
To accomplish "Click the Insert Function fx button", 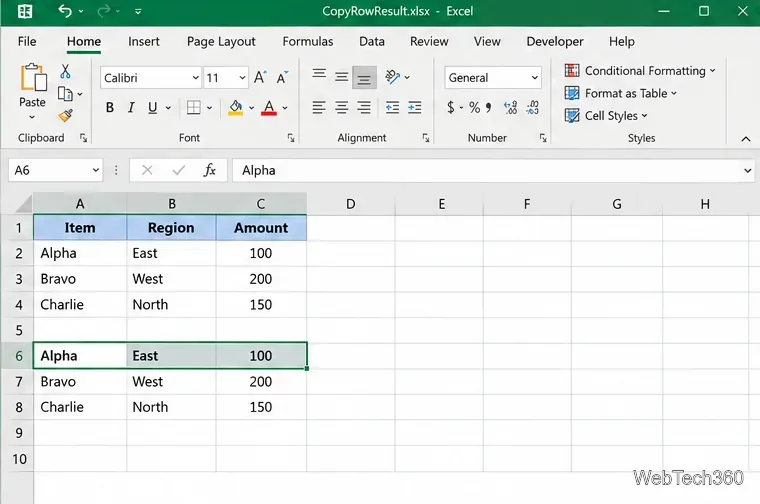I will click(x=210, y=170).
